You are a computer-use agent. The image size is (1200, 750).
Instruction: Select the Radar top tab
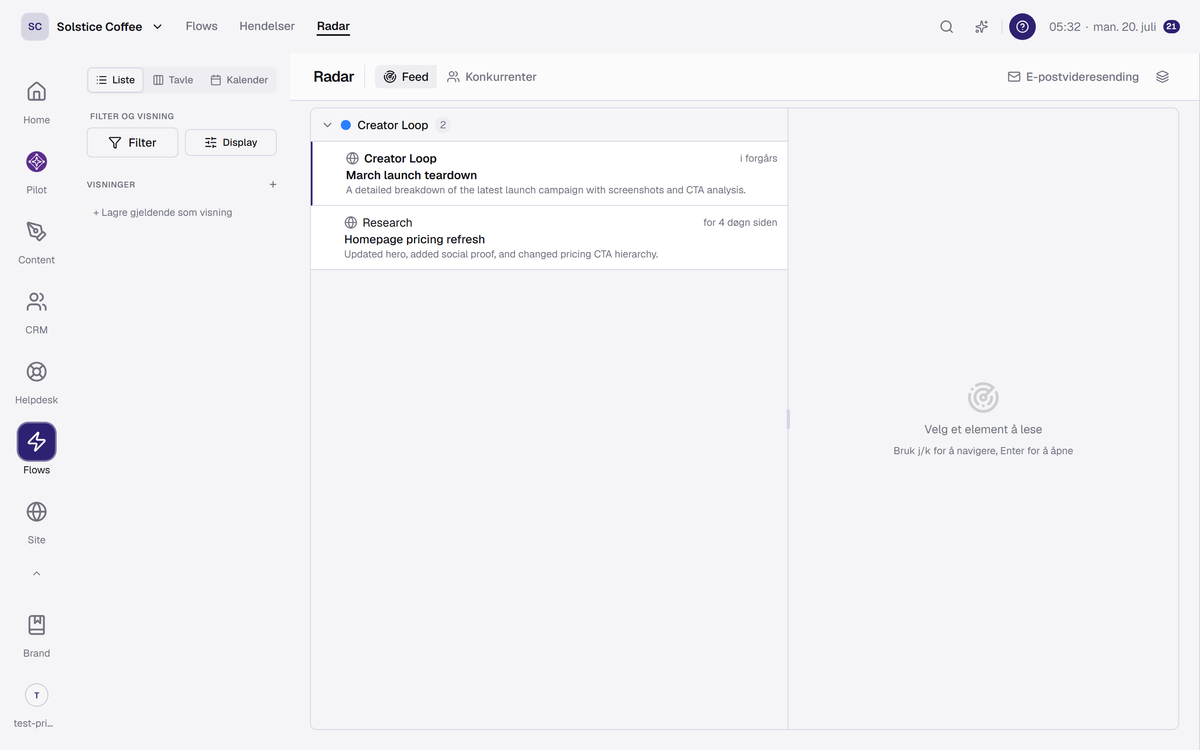pos(333,26)
